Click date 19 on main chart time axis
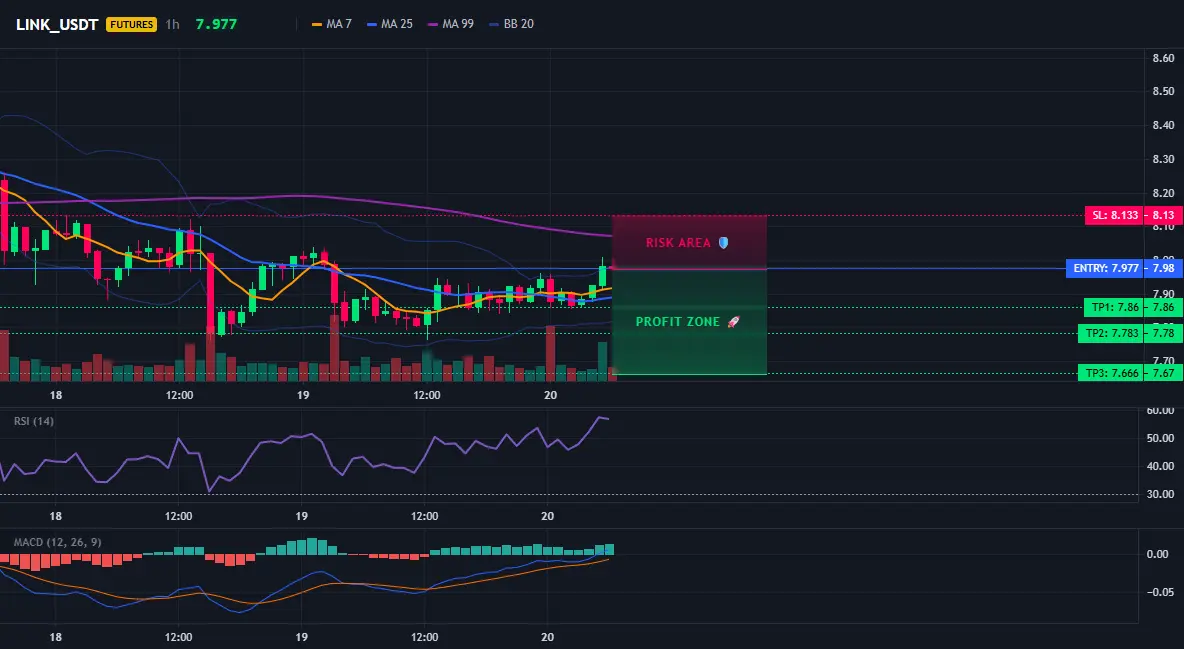This screenshot has height=649, width=1184. [x=303, y=395]
